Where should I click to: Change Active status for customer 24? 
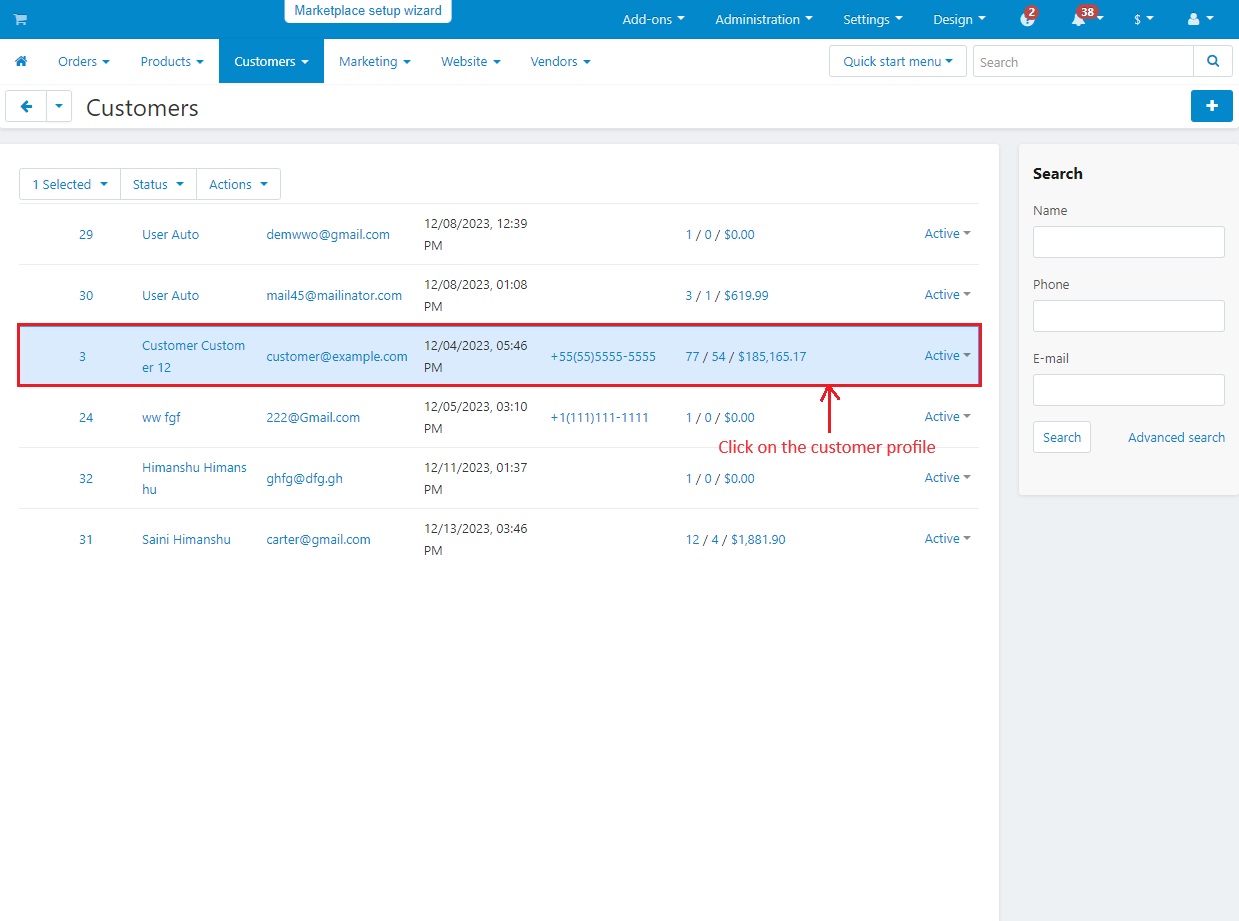coord(947,416)
